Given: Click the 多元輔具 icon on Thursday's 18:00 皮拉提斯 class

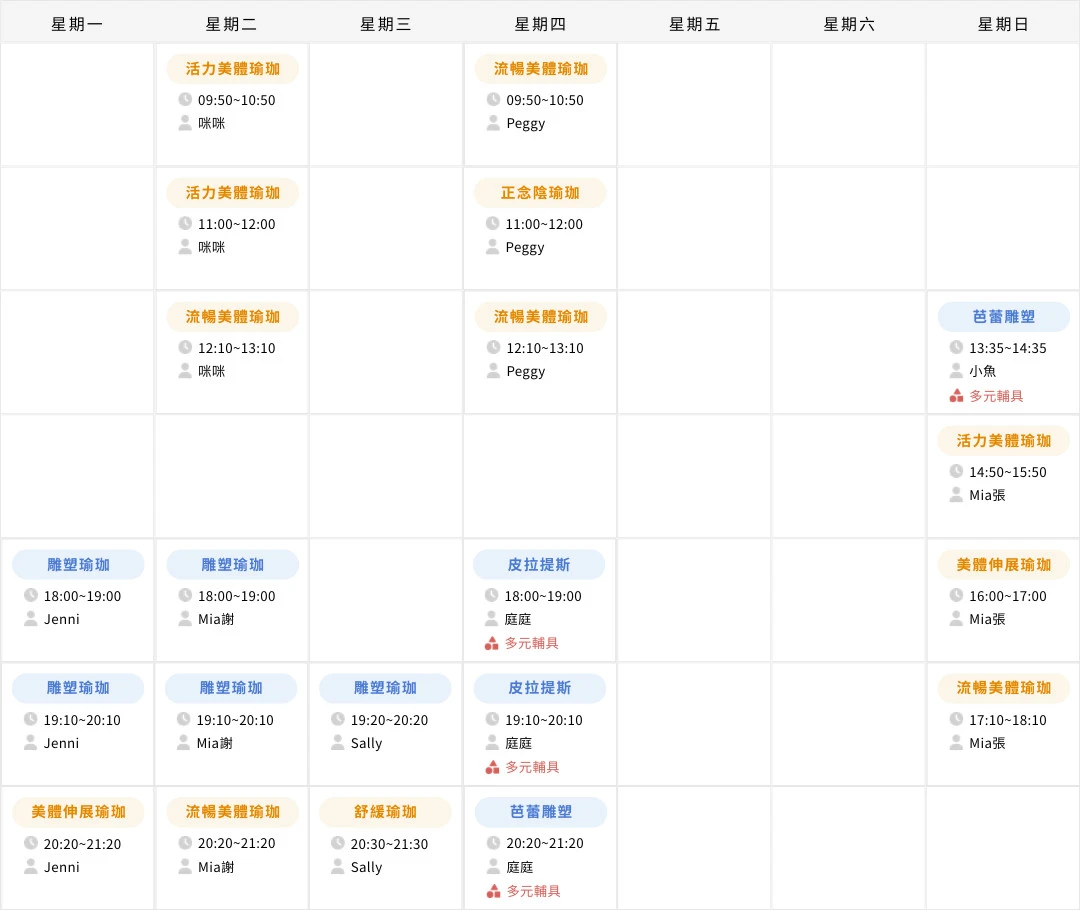Looking at the screenshot, I should [491, 643].
